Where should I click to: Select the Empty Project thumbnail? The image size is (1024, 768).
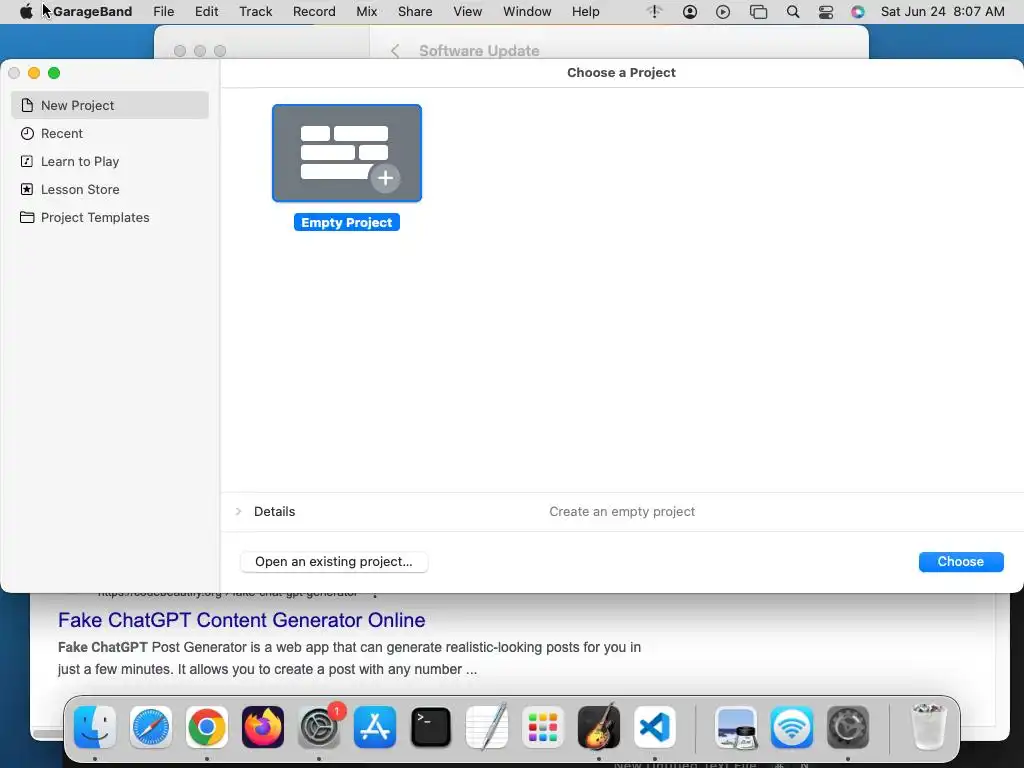347,153
